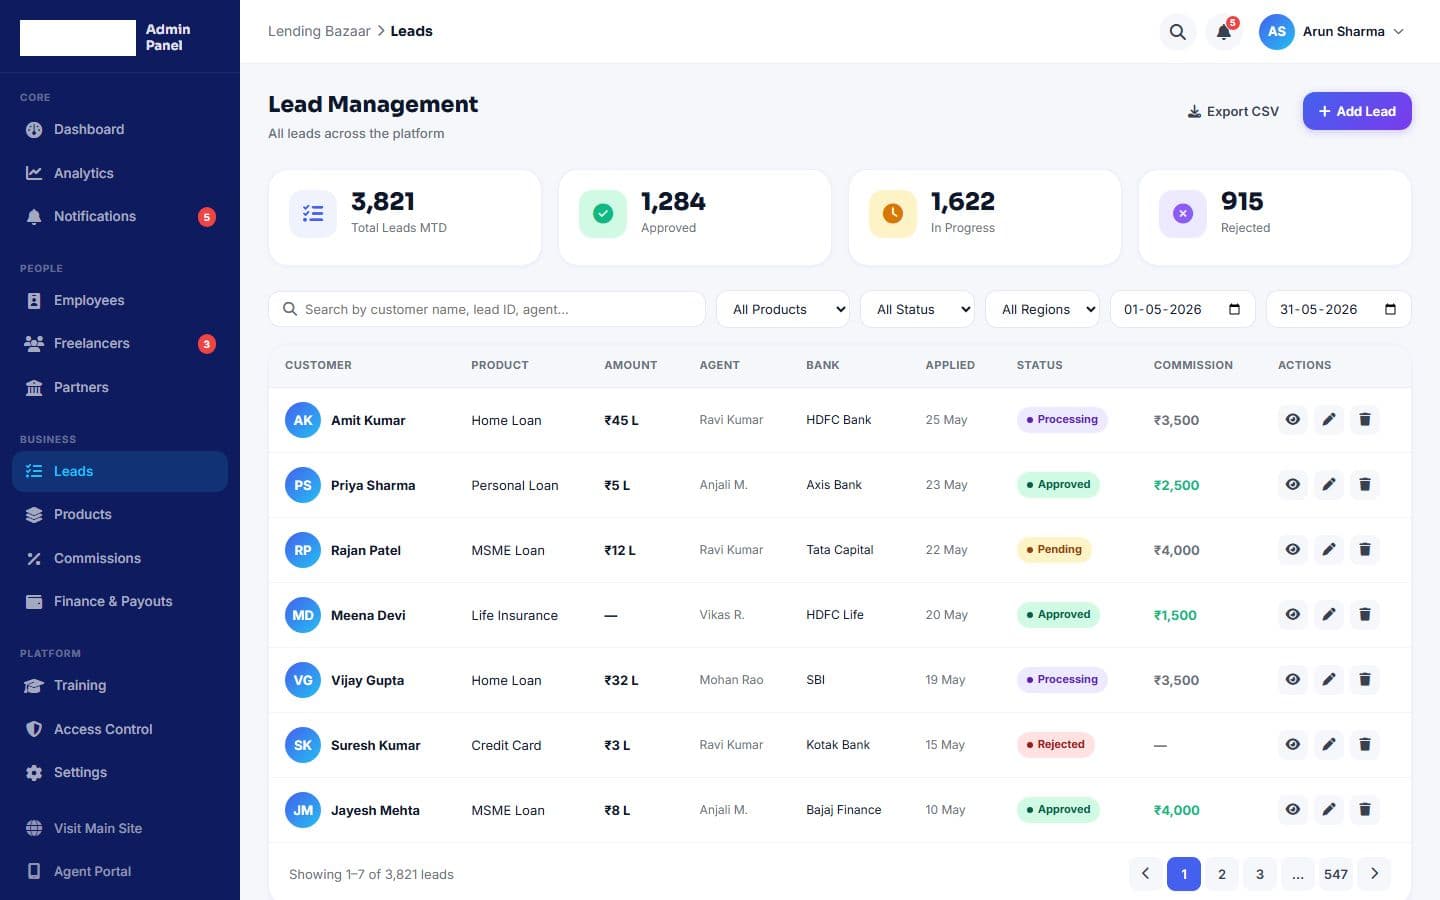View Vijay Gupta's lead details
The image size is (1440, 900).
(x=1293, y=680)
